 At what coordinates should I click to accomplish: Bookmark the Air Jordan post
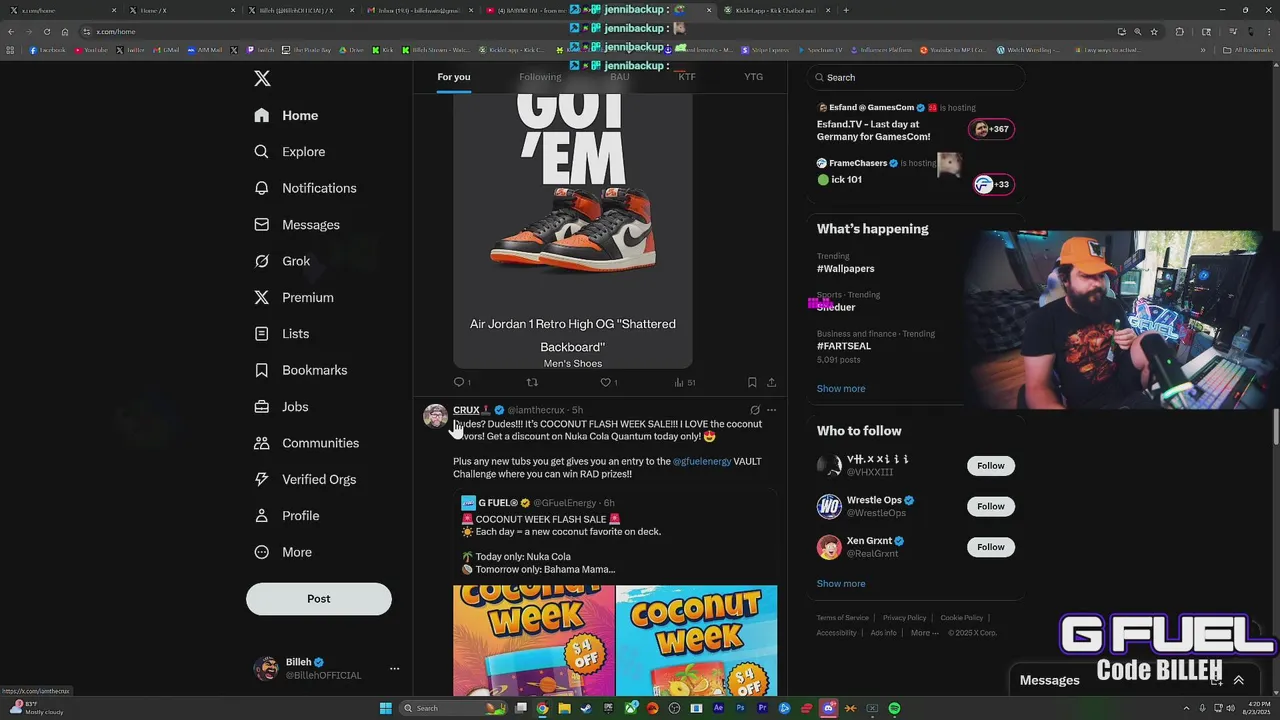point(752,382)
